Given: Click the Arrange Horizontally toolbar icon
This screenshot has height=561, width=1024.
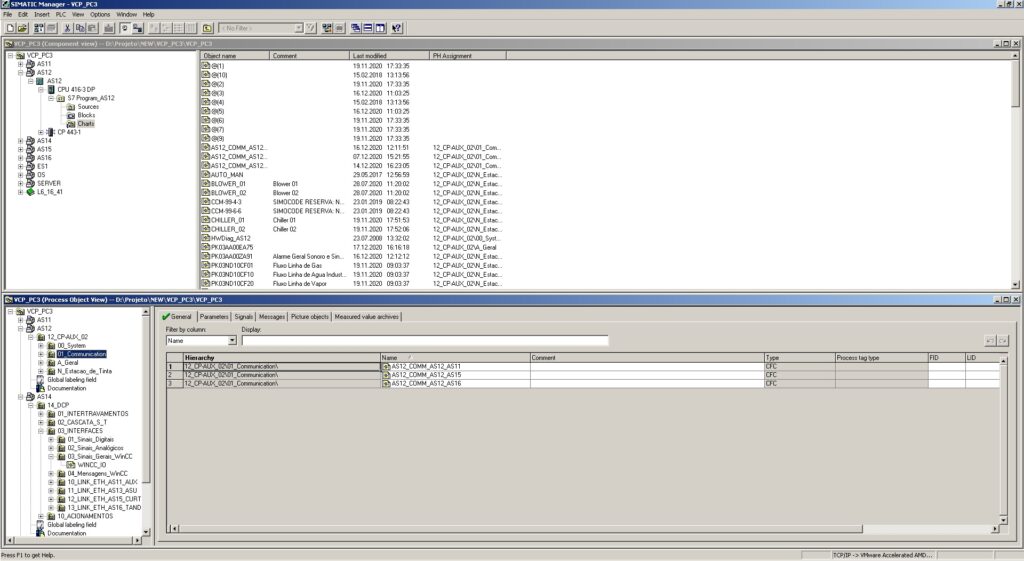Looking at the screenshot, I should 368,28.
